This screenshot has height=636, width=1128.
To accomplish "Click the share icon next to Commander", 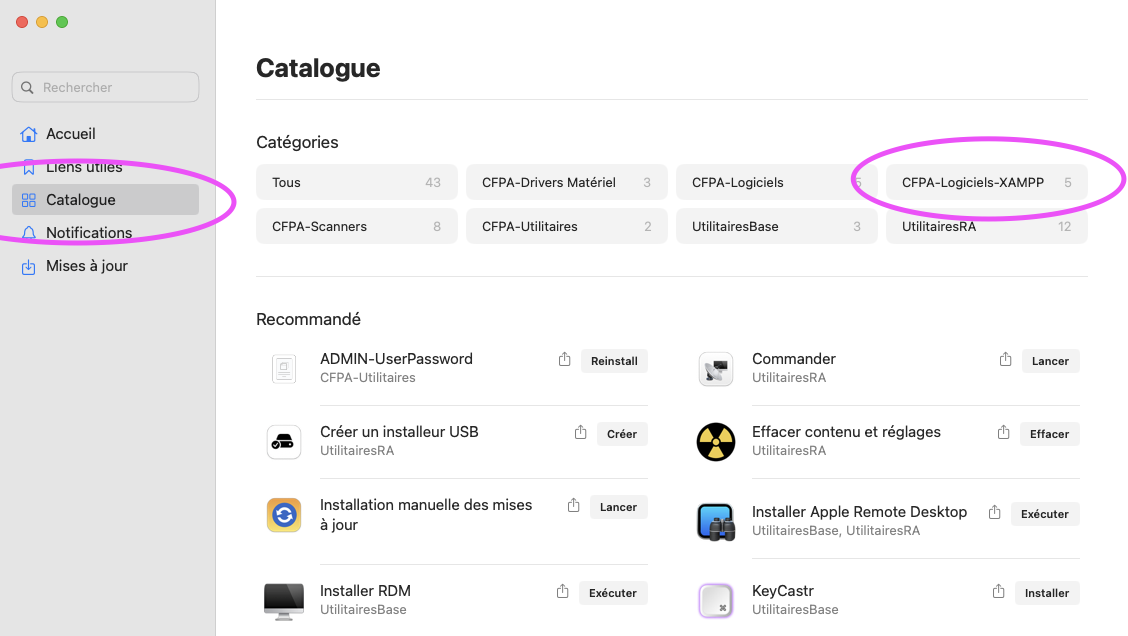I will click(1005, 360).
